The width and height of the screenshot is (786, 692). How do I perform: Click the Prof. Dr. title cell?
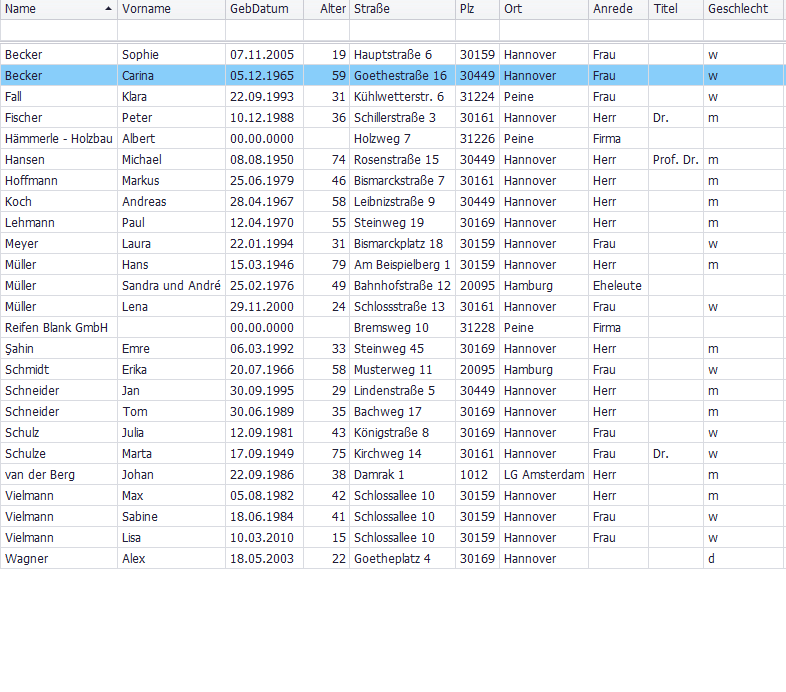pos(675,160)
